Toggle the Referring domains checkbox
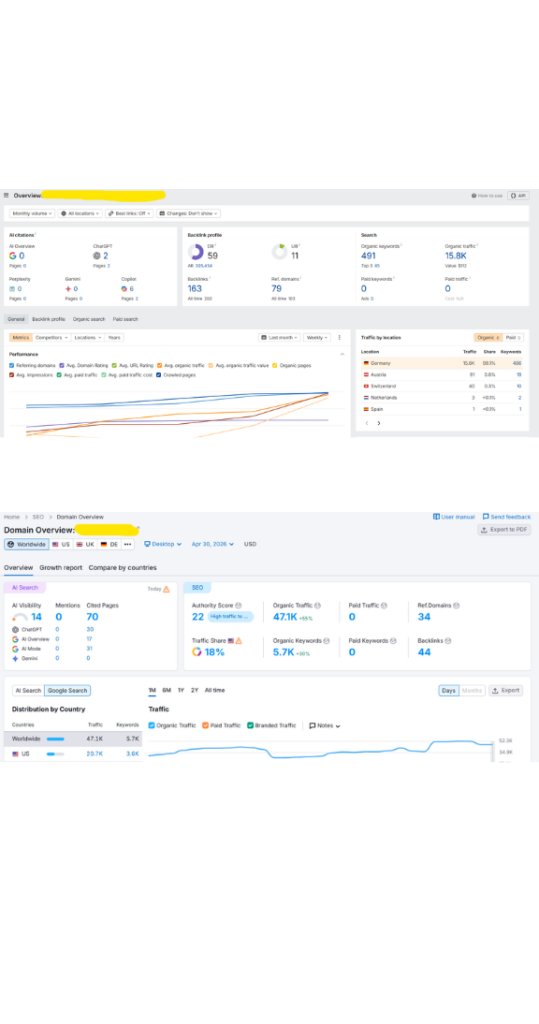539x1024 pixels. [x=12, y=366]
